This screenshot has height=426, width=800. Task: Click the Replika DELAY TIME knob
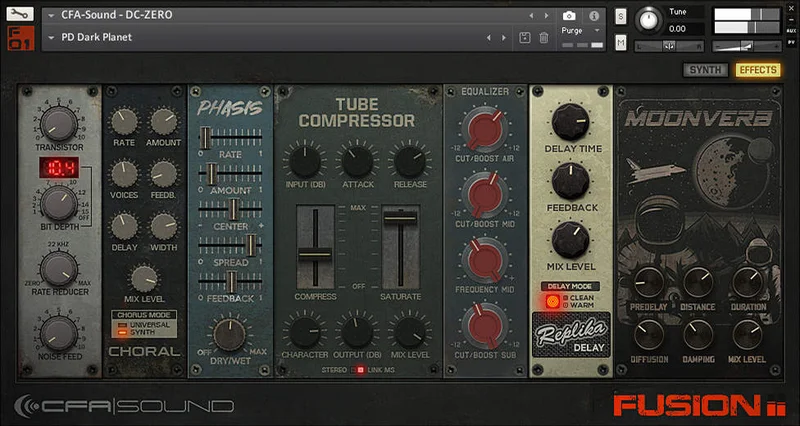[570, 122]
